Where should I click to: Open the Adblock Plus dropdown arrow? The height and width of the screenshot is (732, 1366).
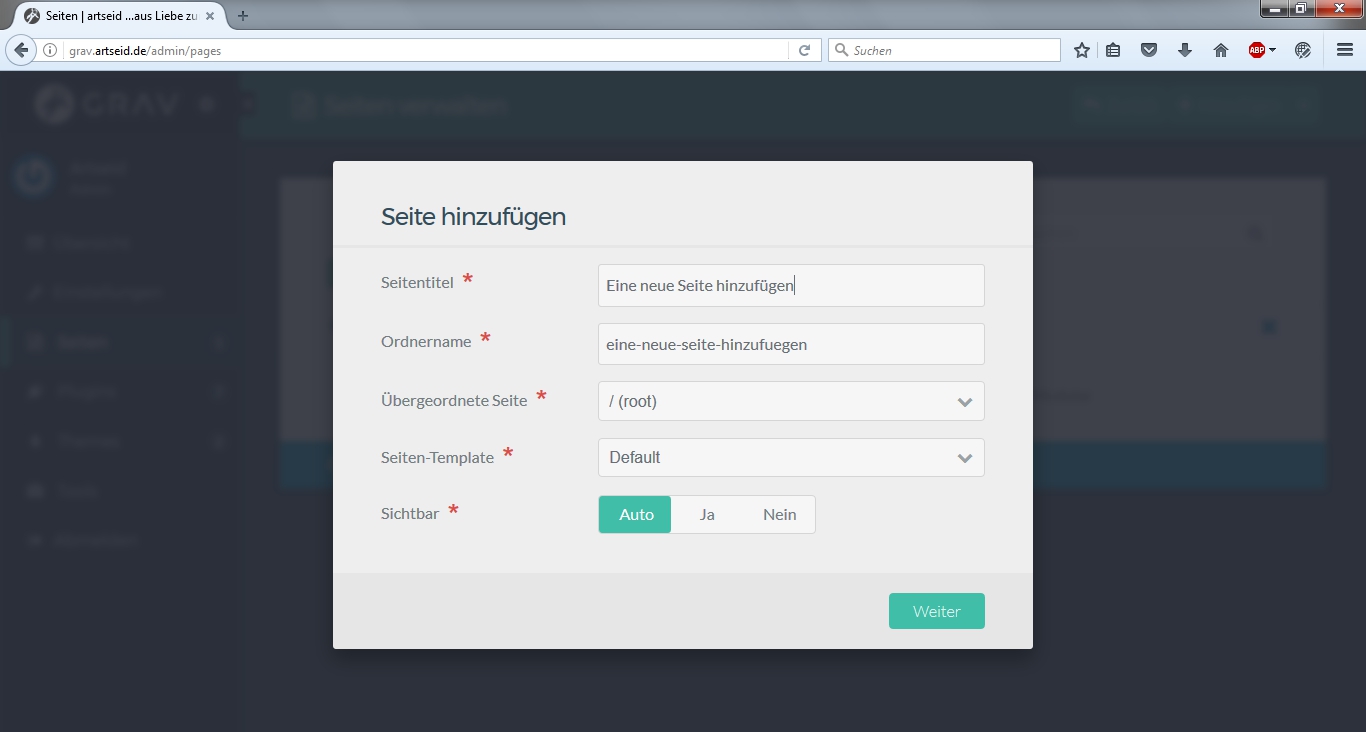click(x=1273, y=50)
